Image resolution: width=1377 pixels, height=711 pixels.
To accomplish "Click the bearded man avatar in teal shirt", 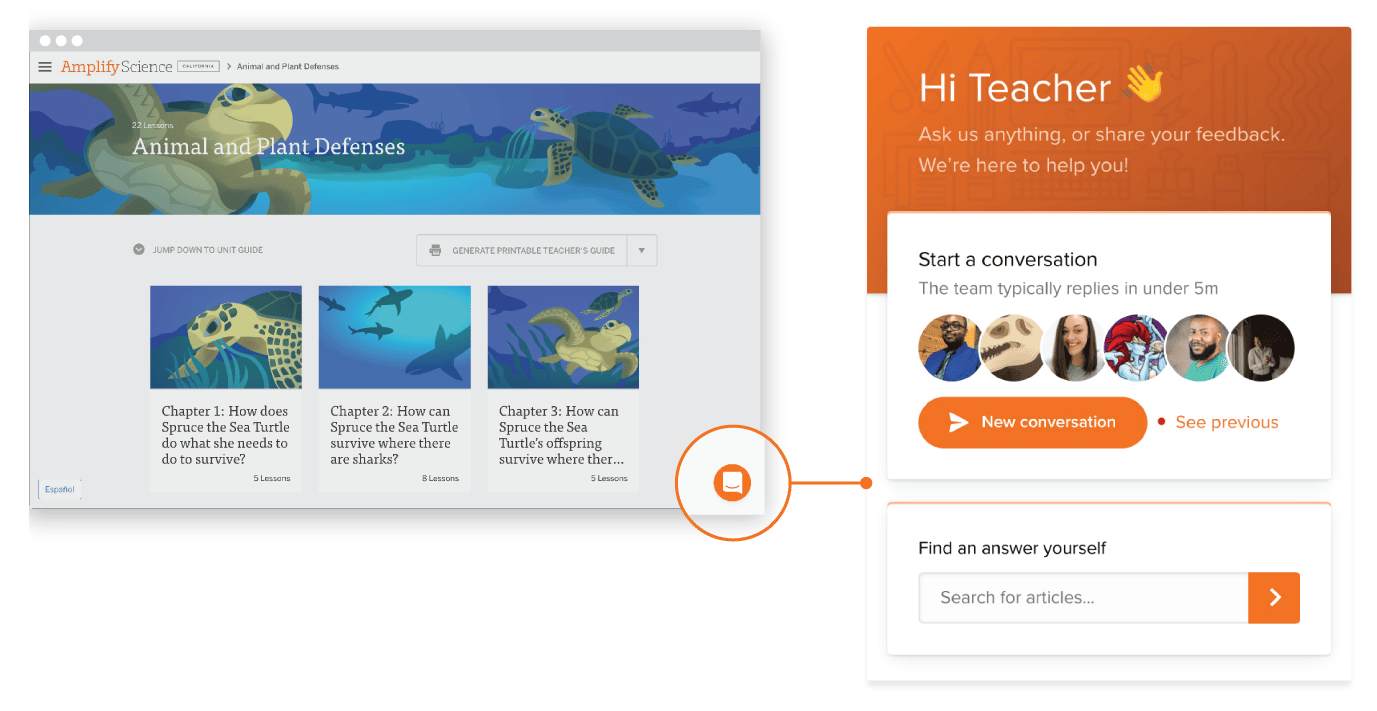I will click(1198, 348).
